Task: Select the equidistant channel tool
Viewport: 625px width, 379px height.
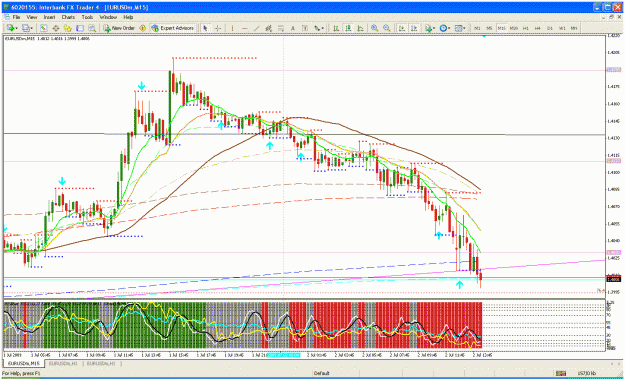Action: pos(269,28)
